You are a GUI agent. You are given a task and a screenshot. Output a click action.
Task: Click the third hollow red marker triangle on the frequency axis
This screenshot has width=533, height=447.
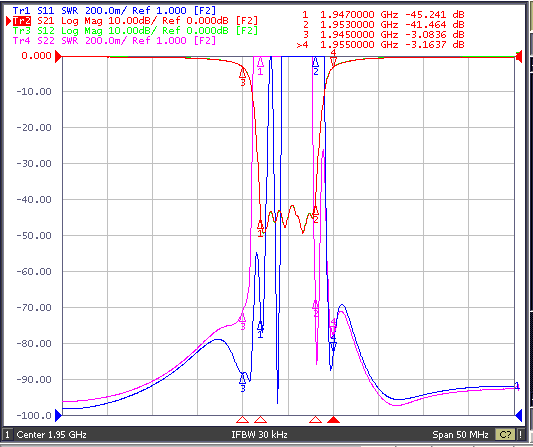tap(315, 419)
